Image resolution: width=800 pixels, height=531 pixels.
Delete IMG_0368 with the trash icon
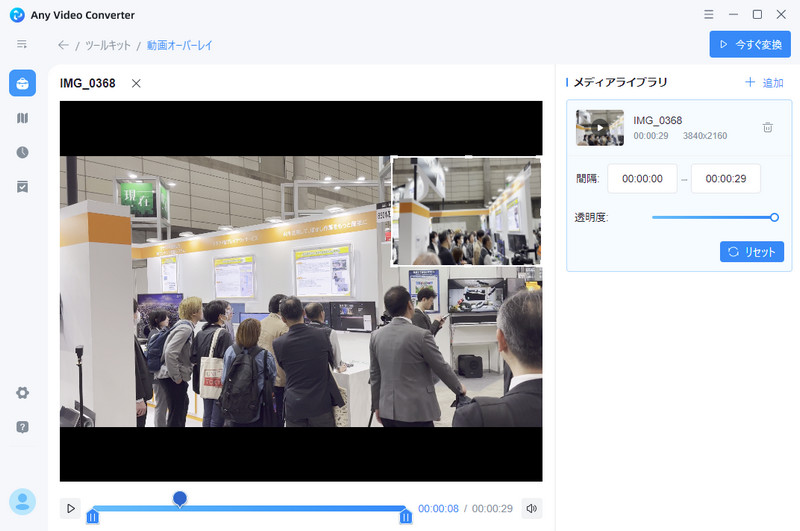[767, 128]
